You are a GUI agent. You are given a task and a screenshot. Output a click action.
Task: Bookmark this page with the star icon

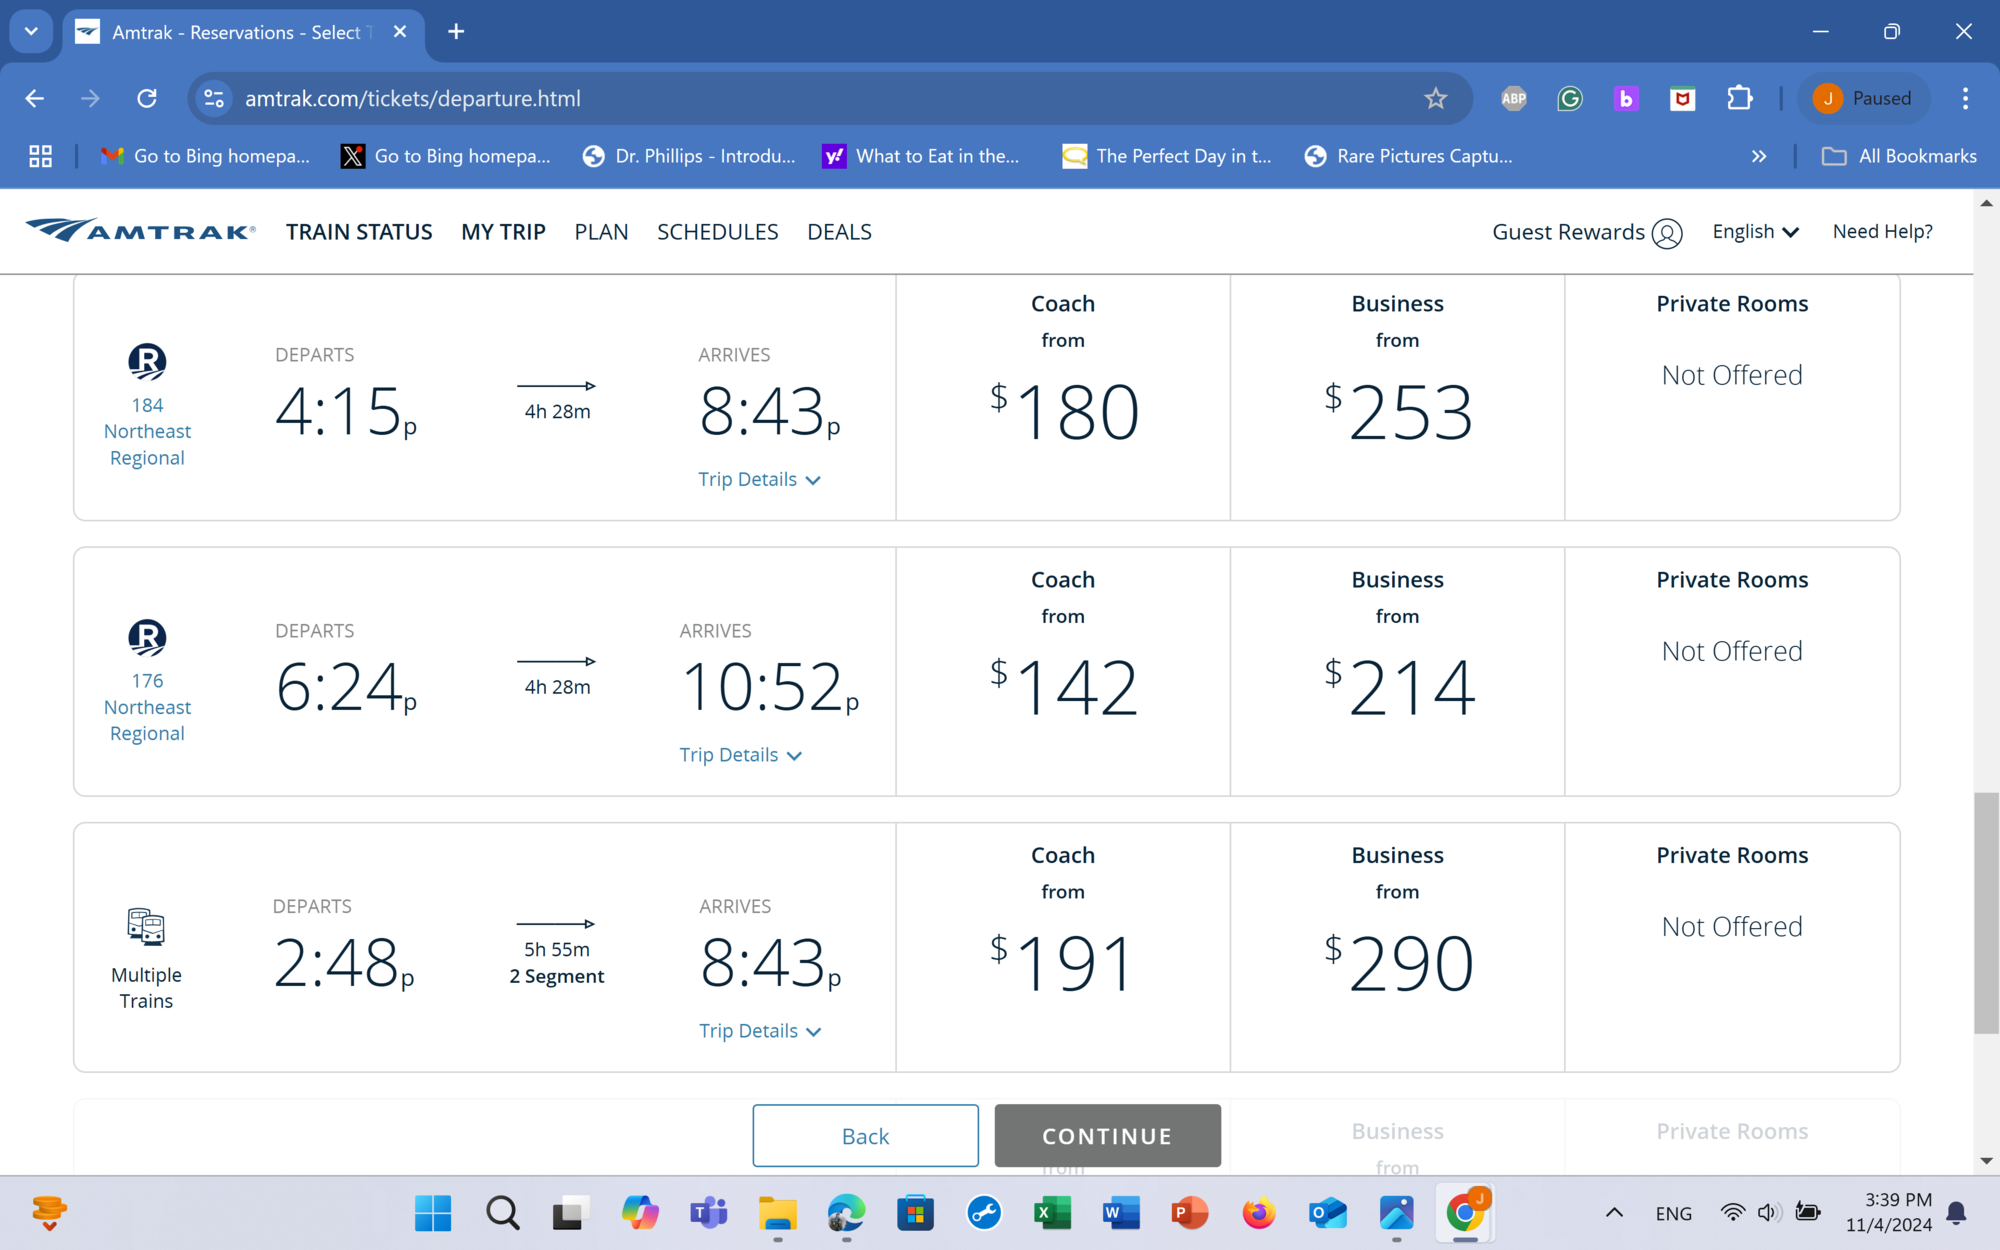(x=1436, y=98)
